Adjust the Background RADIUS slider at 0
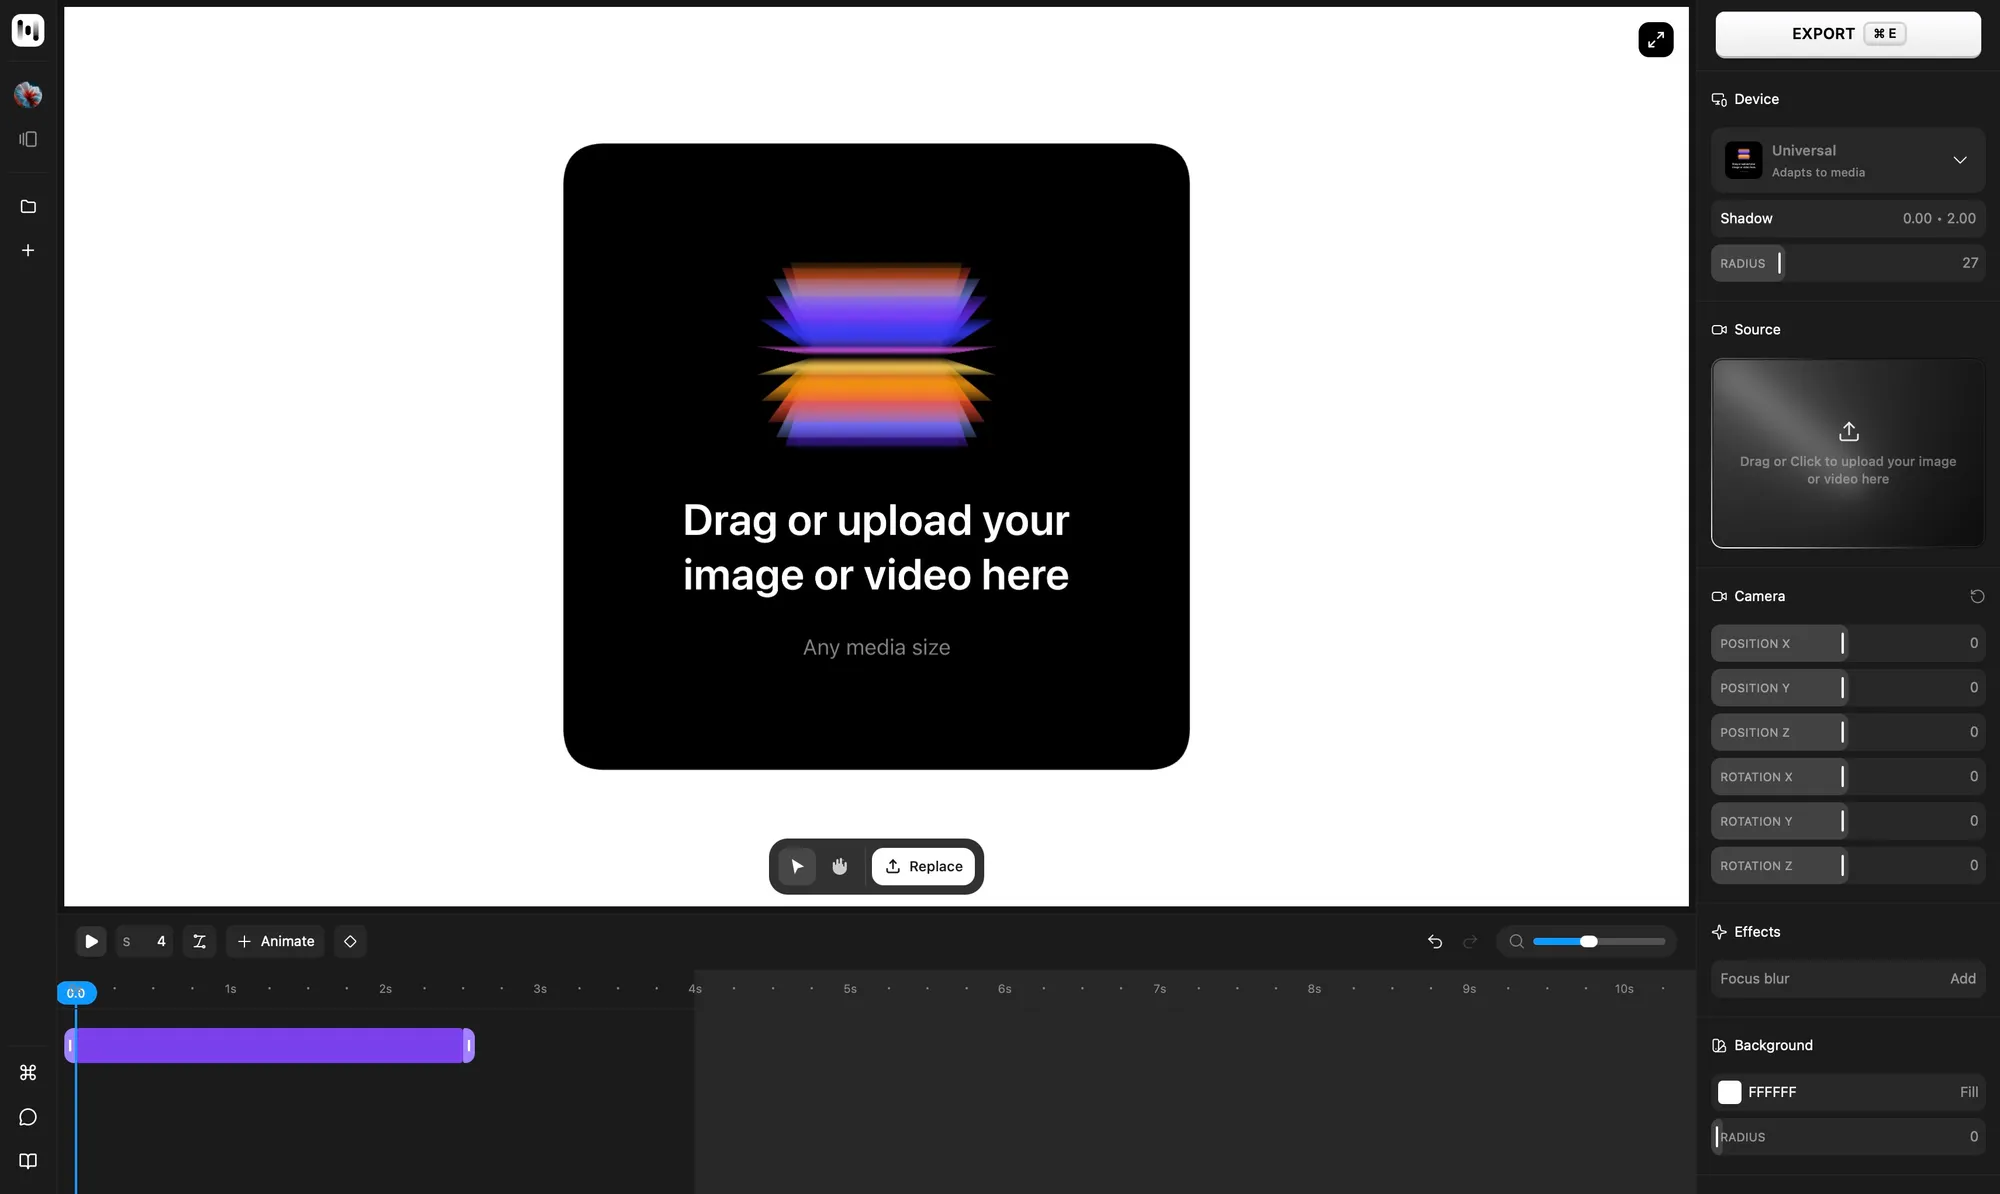The width and height of the screenshot is (2000, 1194). 1848,1137
